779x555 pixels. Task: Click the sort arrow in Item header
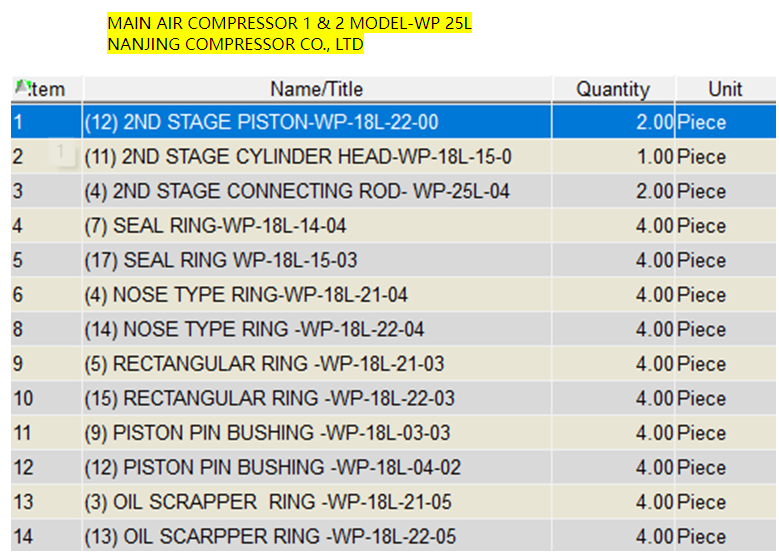point(22,87)
